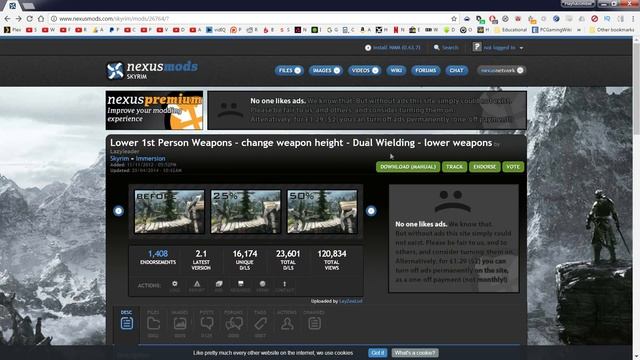Click Download (Manual) button
This screenshot has width=640, height=360.
408,167
